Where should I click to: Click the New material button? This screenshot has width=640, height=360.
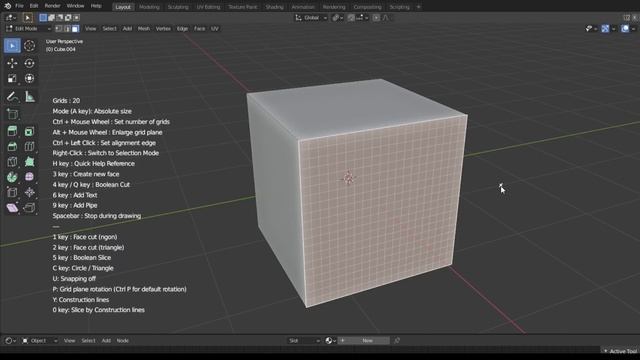click(x=363, y=340)
